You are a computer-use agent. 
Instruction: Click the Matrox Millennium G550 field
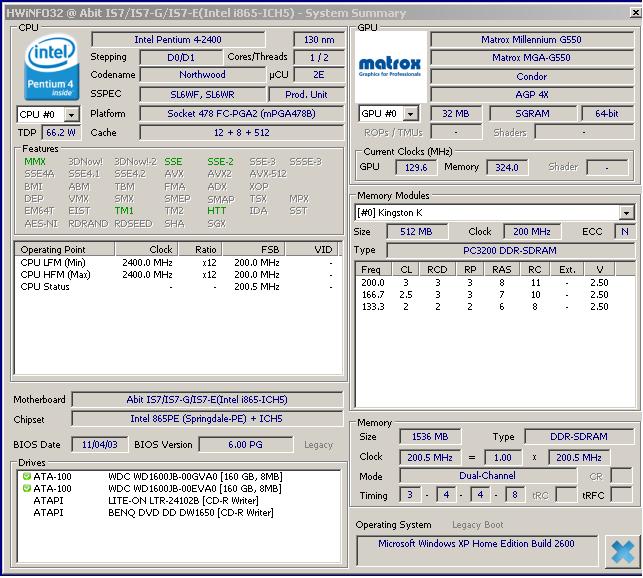pyautogui.click(x=532, y=40)
